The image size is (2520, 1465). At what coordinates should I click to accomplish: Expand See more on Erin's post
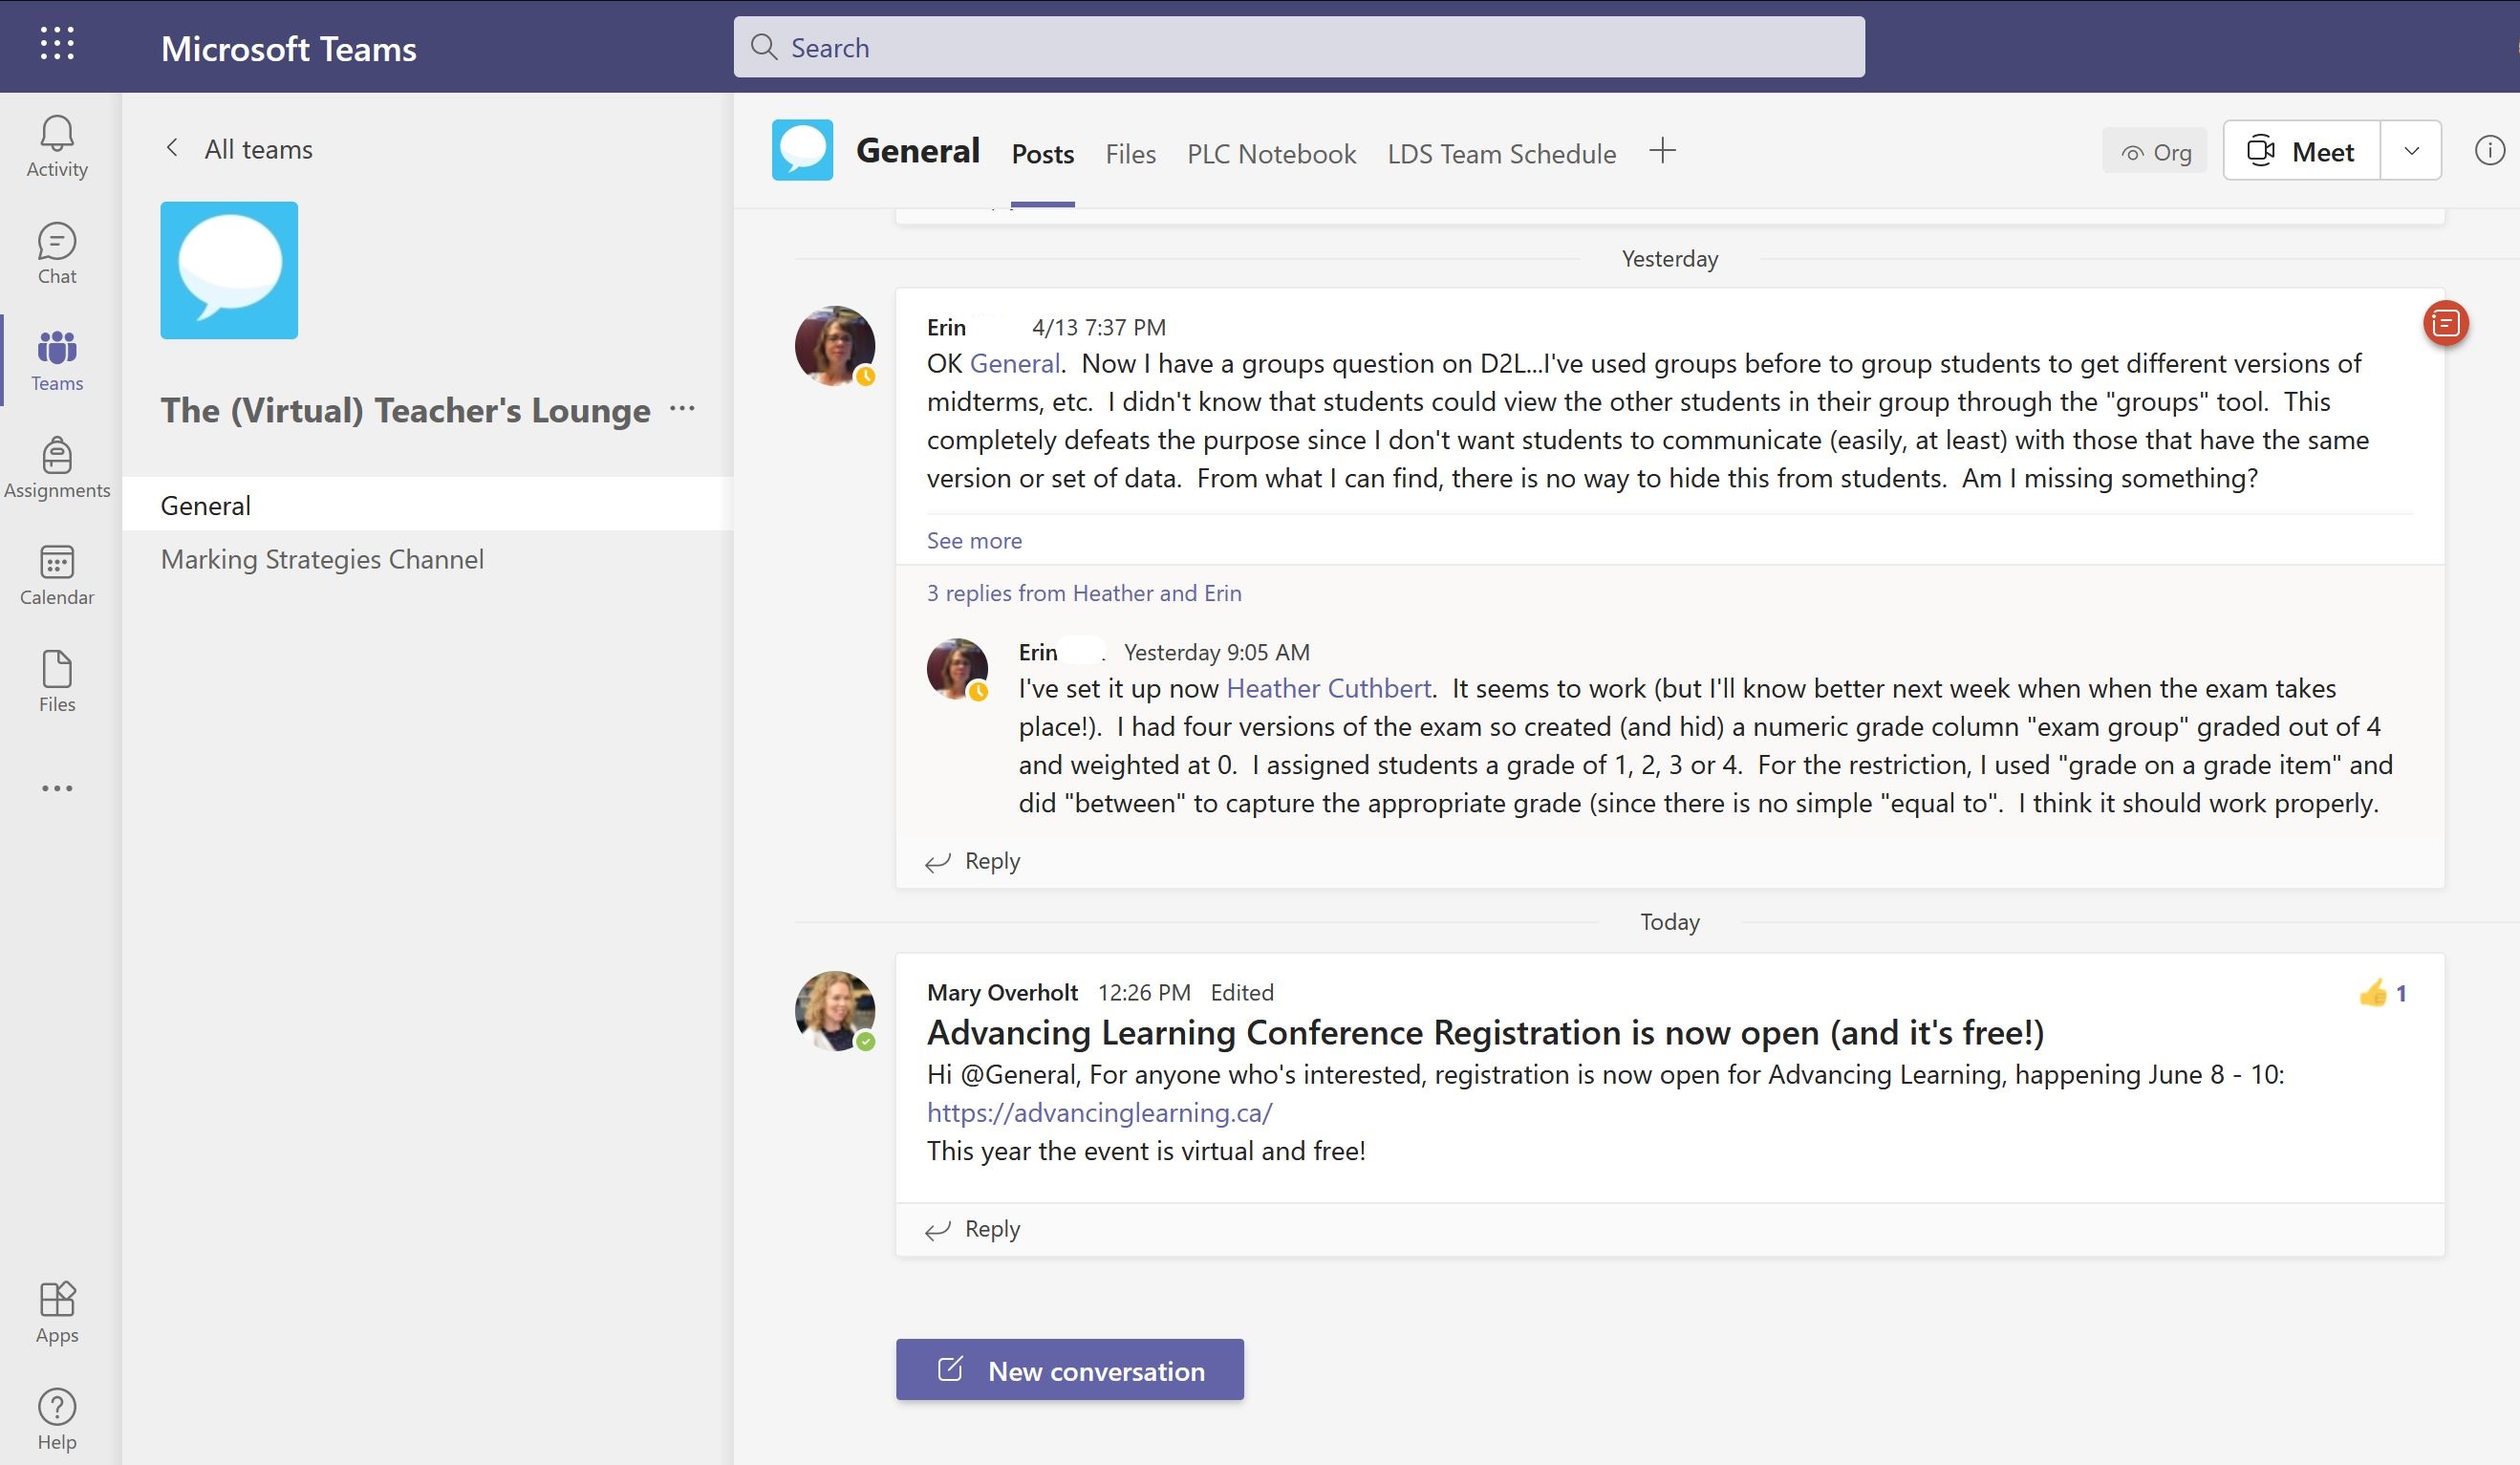[974, 540]
